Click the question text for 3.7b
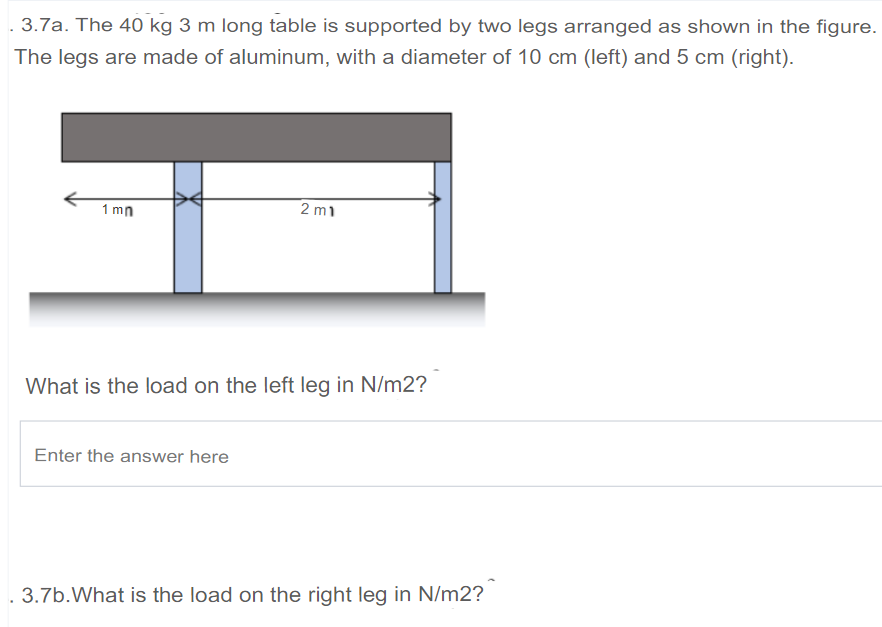Image resolution: width=882 pixels, height=627 pixels. click(x=248, y=594)
